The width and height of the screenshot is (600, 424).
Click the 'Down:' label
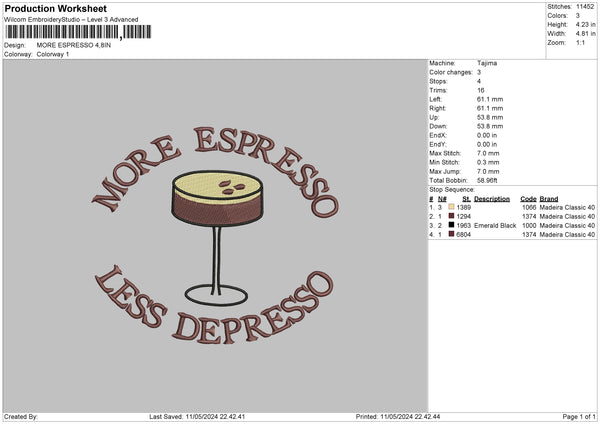coord(438,126)
